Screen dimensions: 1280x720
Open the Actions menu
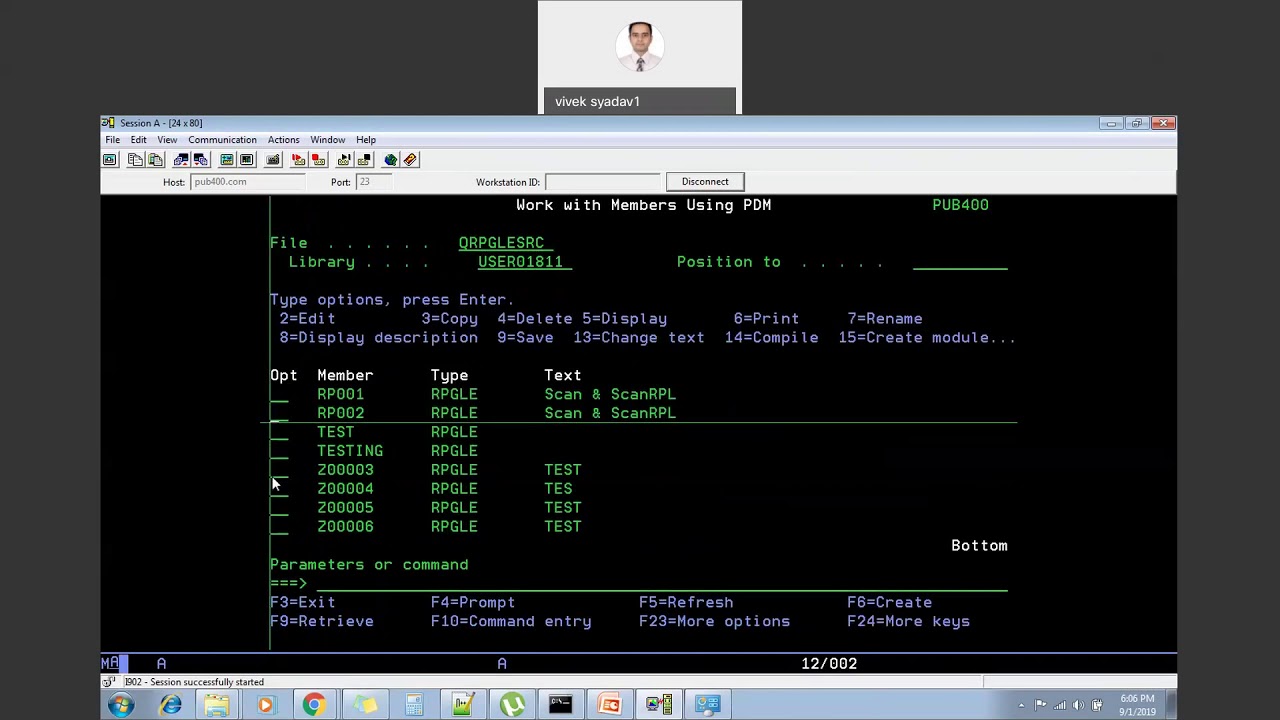283,140
